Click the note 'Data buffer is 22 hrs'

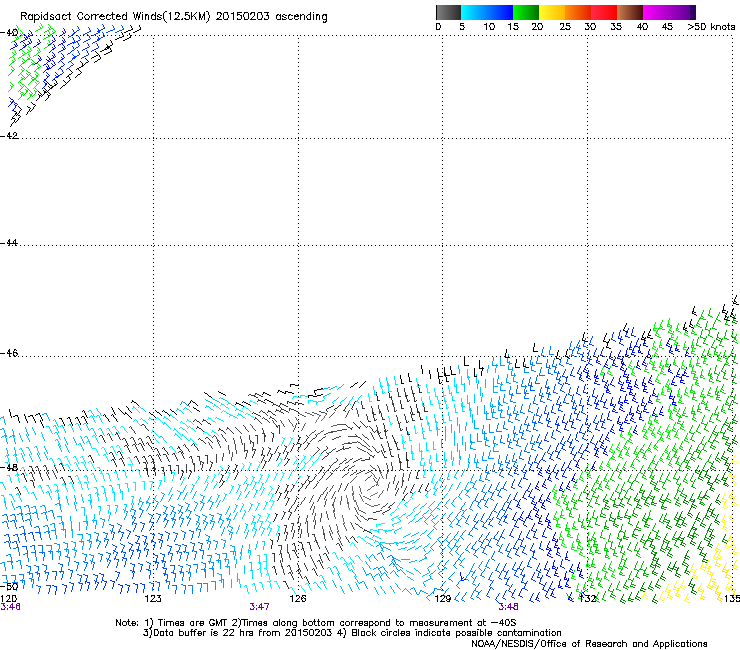coord(203,633)
